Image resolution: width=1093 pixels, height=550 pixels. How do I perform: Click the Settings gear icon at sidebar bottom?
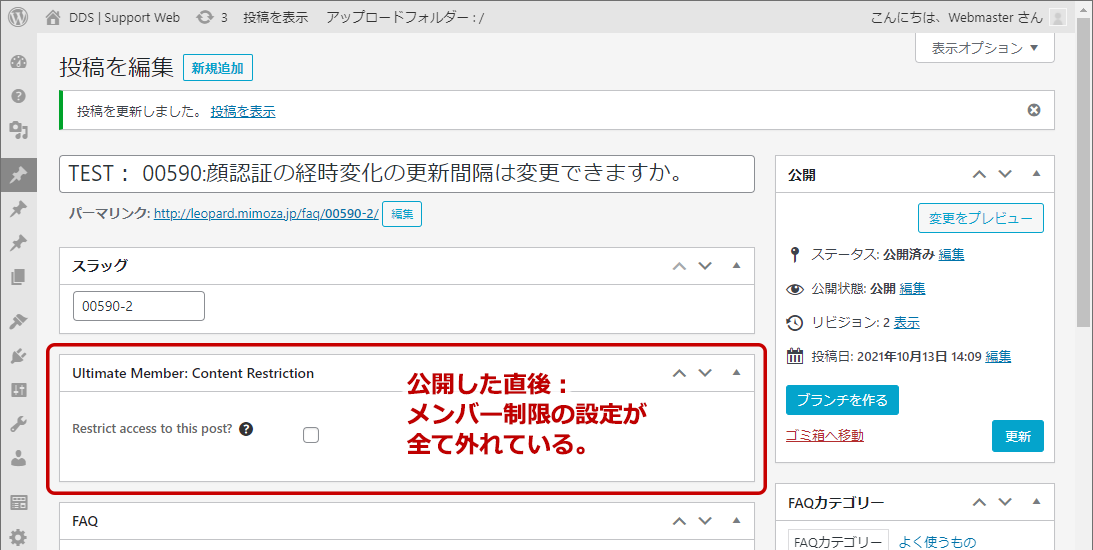pyautogui.click(x=18, y=537)
